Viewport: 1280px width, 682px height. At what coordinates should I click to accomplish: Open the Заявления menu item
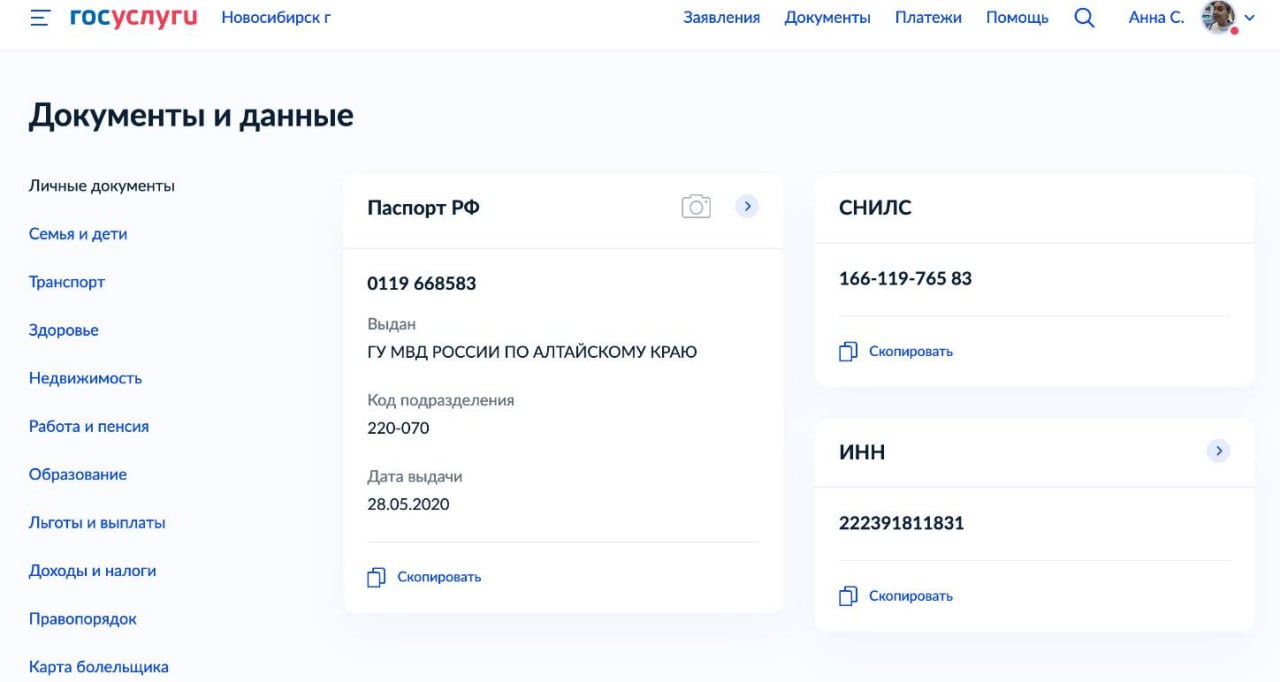pyautogui.click(x=721, y=17)
